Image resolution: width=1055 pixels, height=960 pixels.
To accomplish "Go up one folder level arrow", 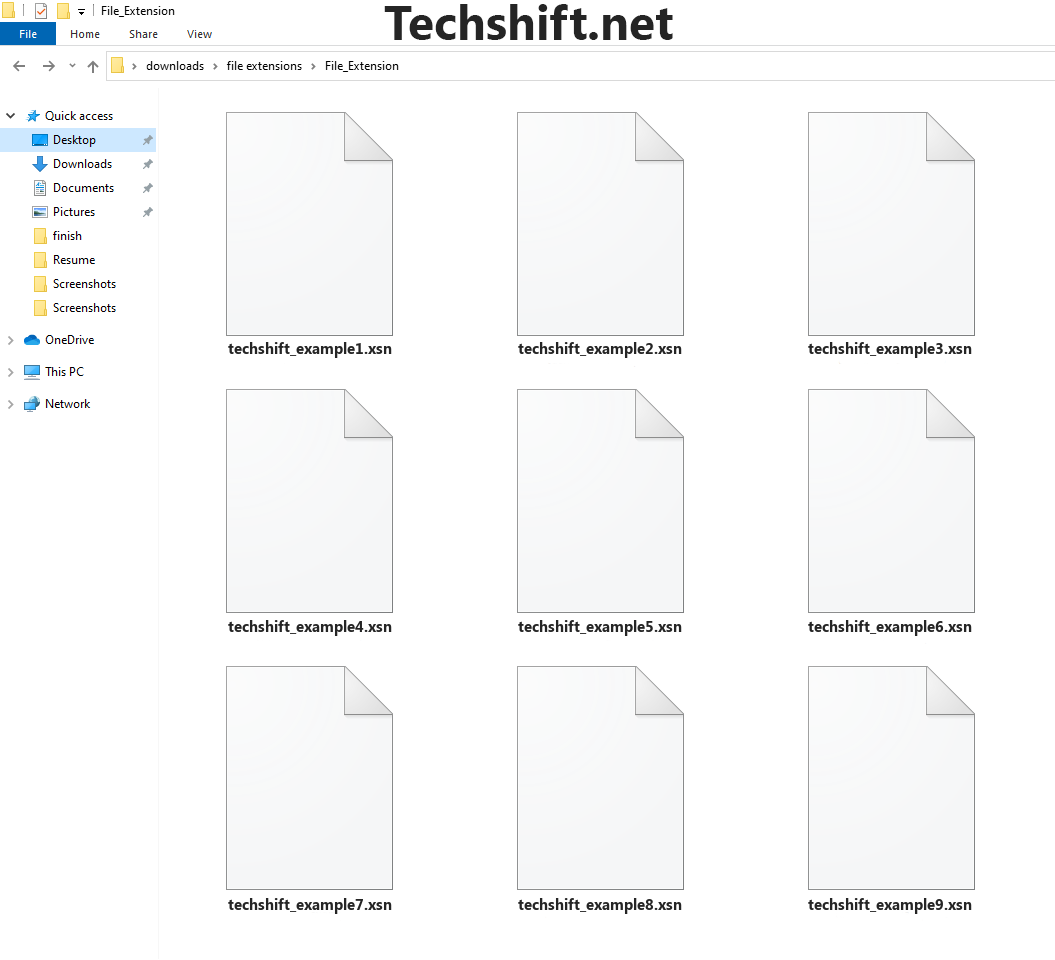I will 93,66.
